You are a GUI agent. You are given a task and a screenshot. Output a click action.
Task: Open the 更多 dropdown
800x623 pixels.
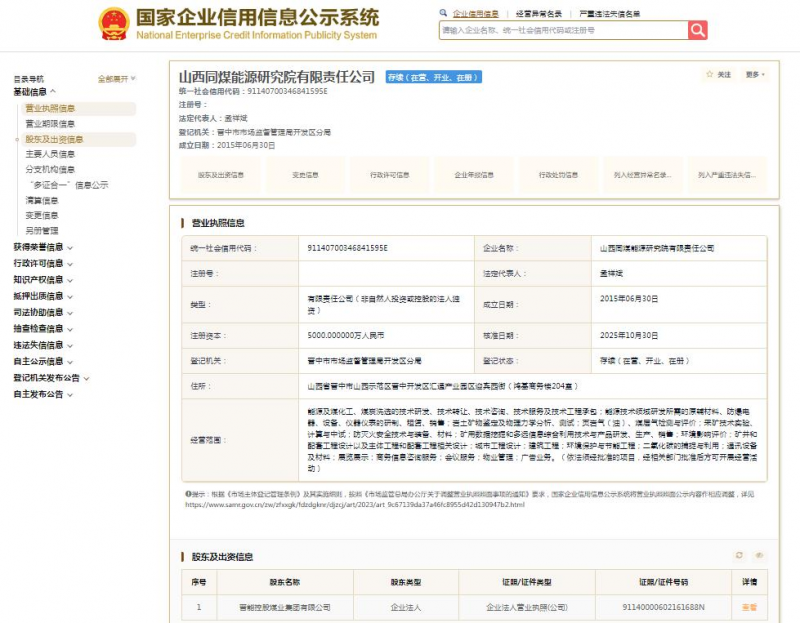click(x=752, y=75)
